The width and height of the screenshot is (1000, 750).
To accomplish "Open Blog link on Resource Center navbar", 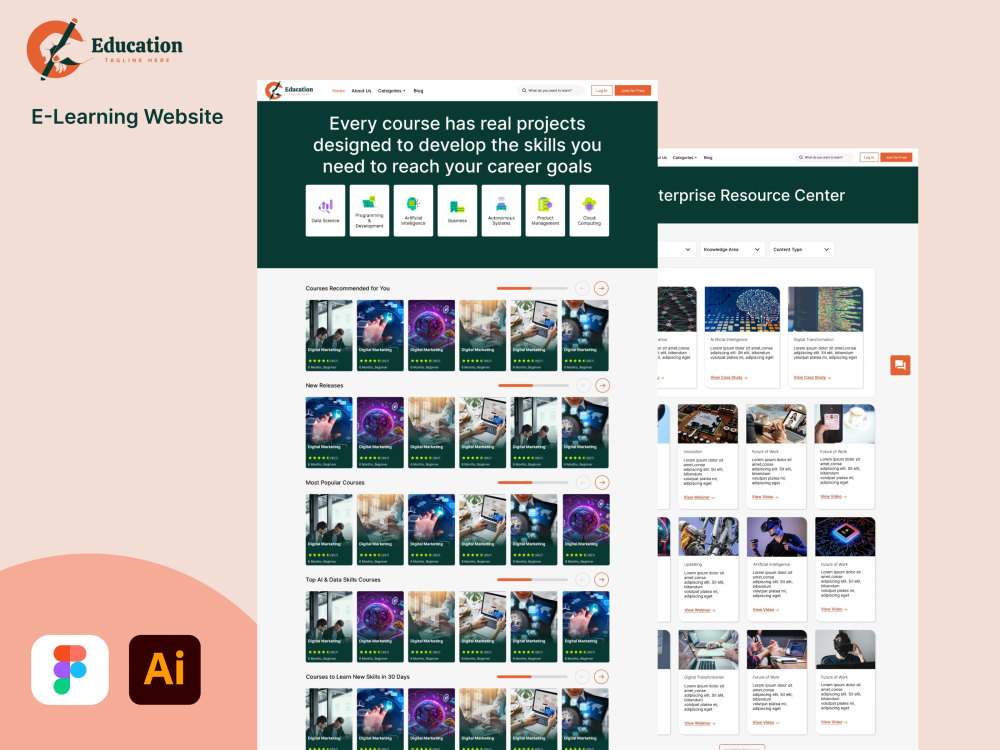I will (708, 158).
